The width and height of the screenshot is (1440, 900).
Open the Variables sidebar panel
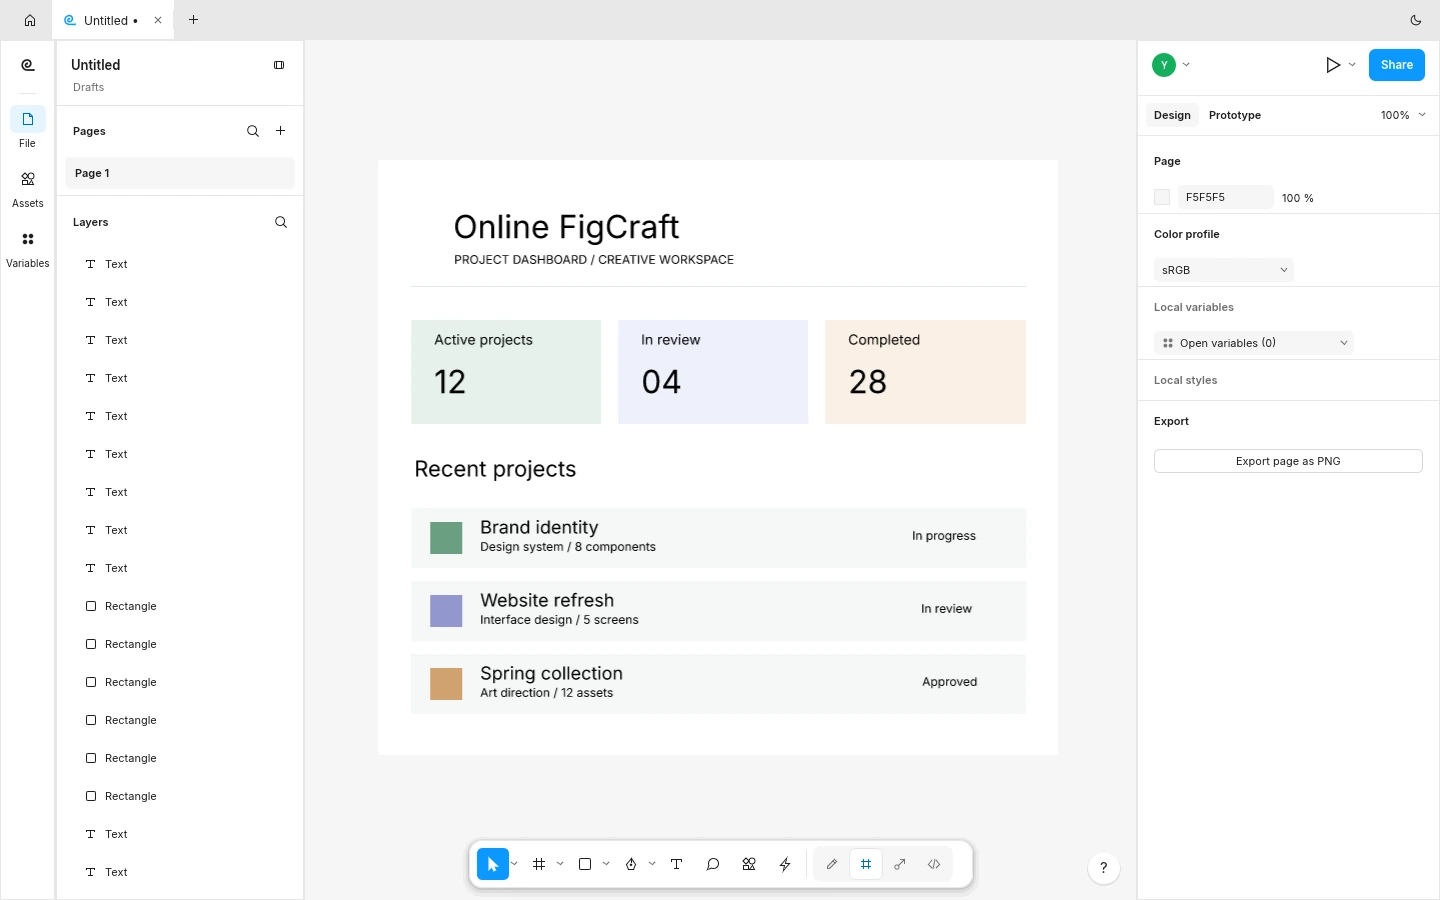28,248
